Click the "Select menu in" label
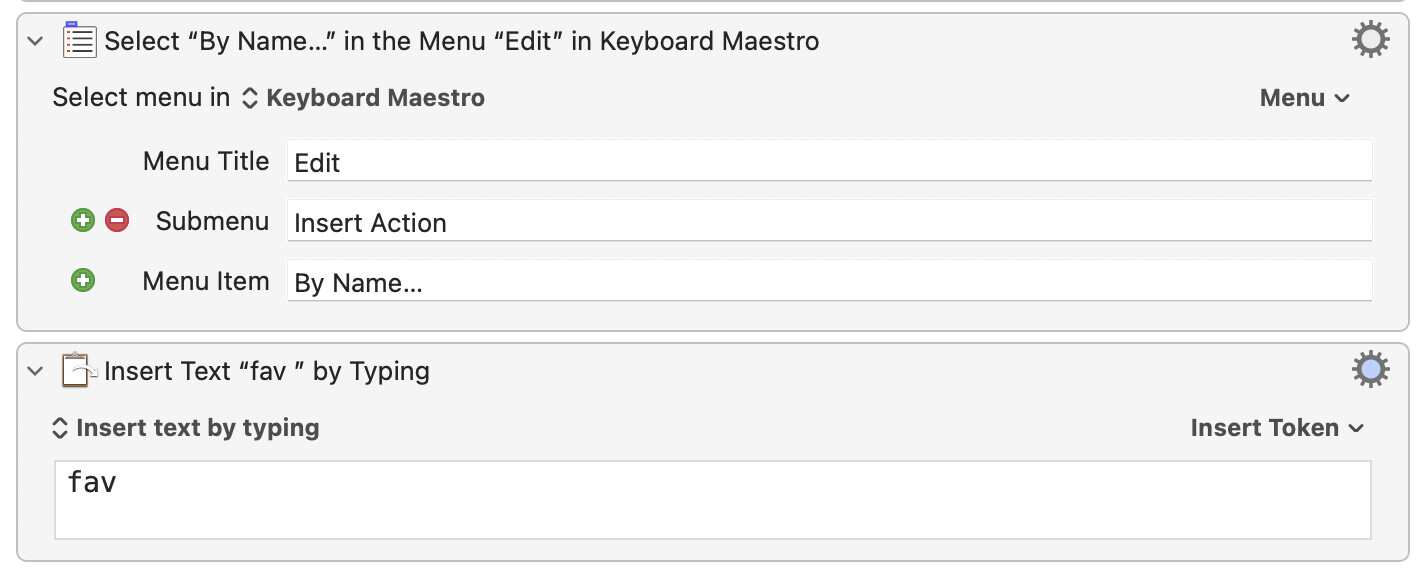 141,98
